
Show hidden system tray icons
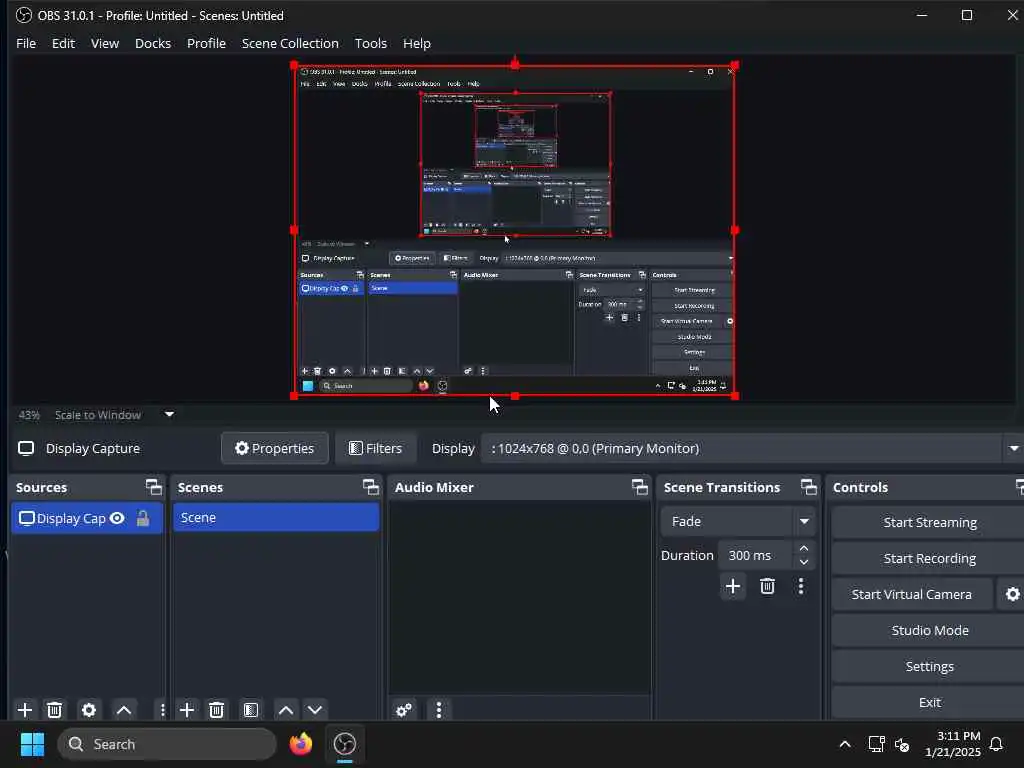844,744
